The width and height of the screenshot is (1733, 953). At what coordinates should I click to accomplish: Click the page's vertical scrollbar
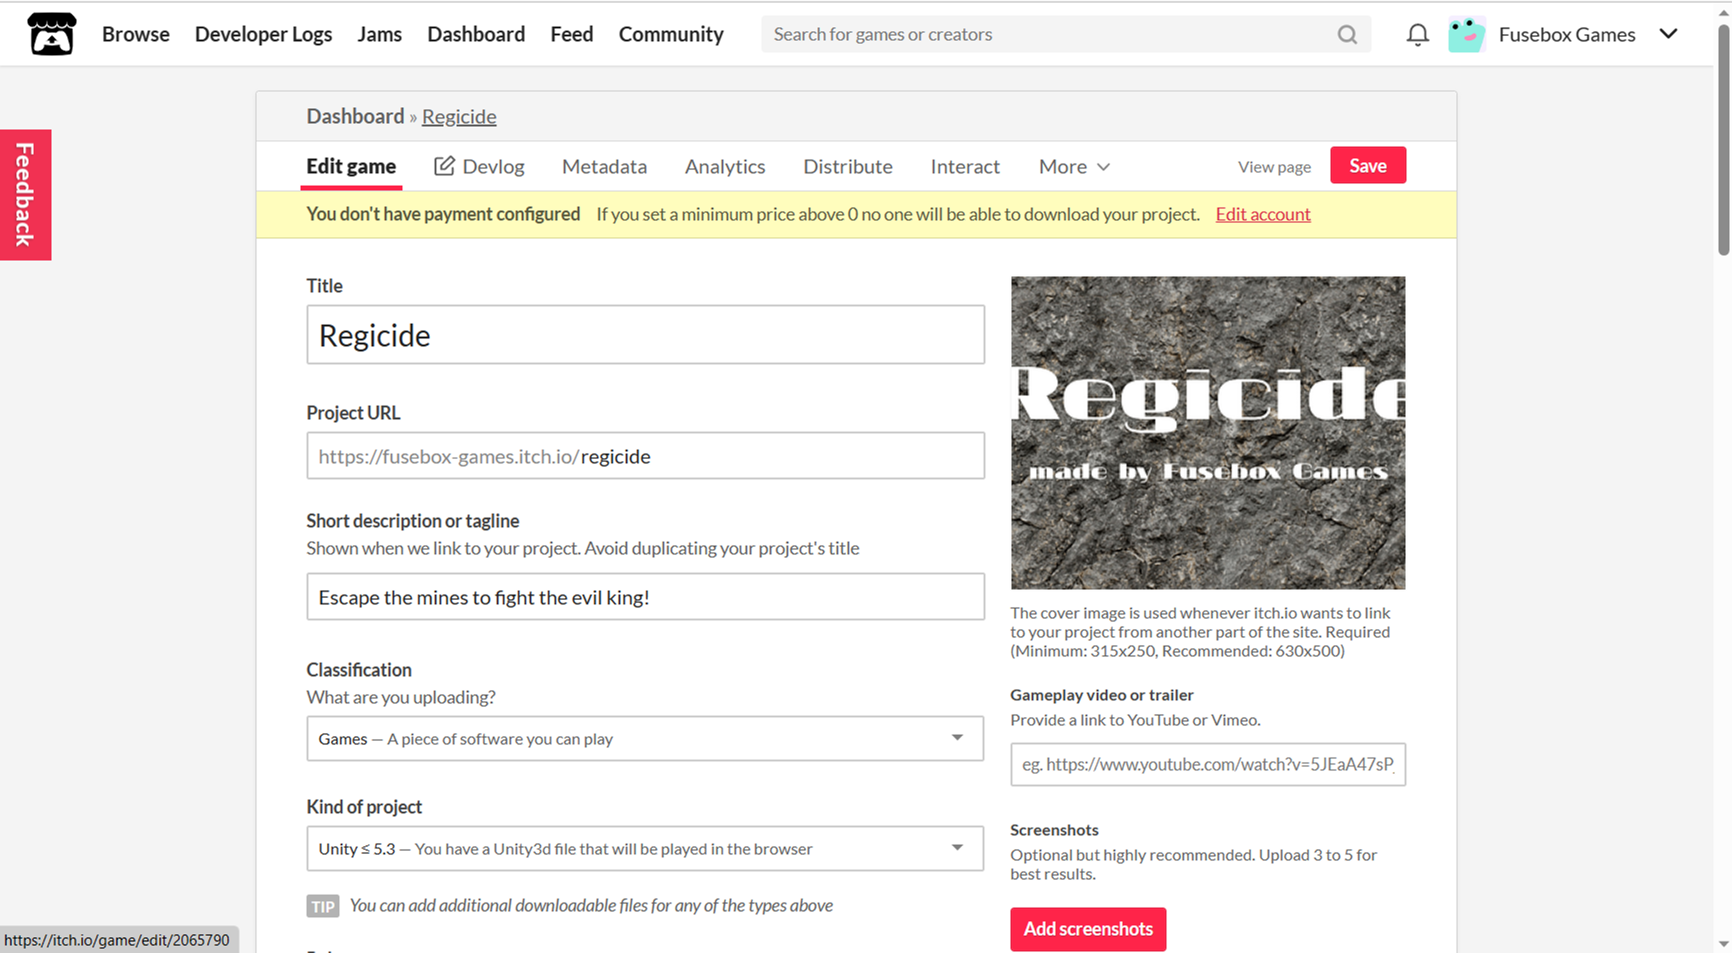point(1723,140)
